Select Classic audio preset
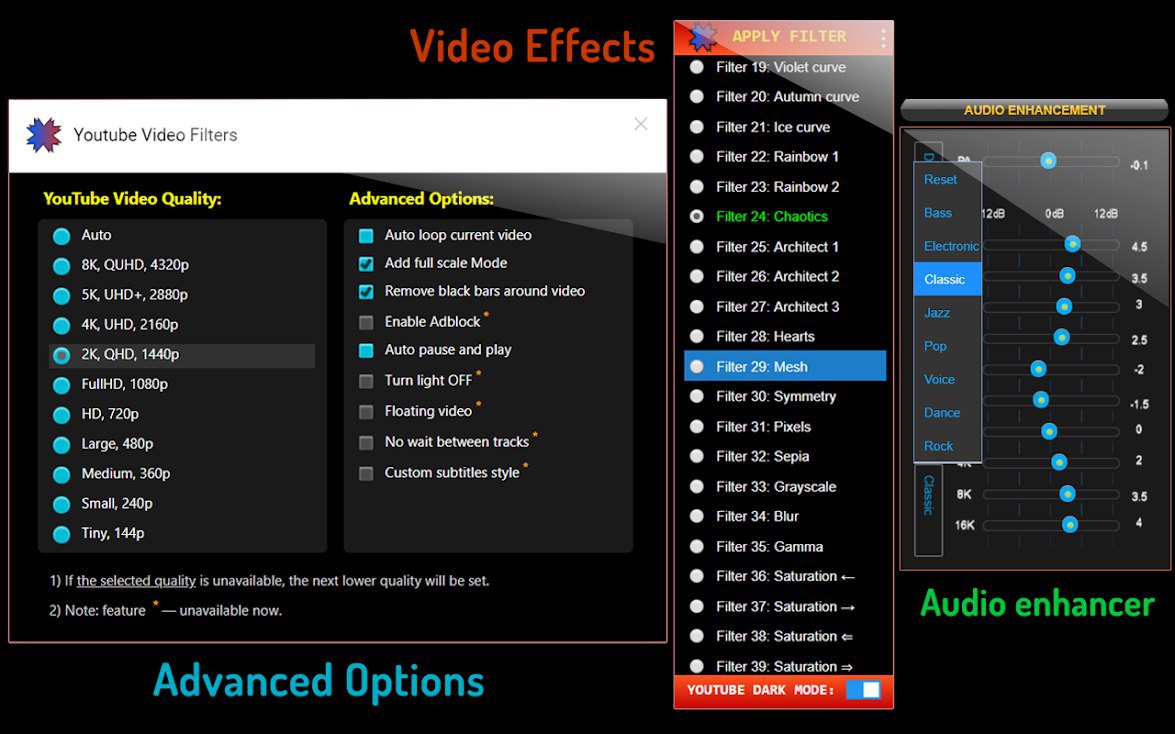This screenshot has width=1175, height=734. pos(947,279)
